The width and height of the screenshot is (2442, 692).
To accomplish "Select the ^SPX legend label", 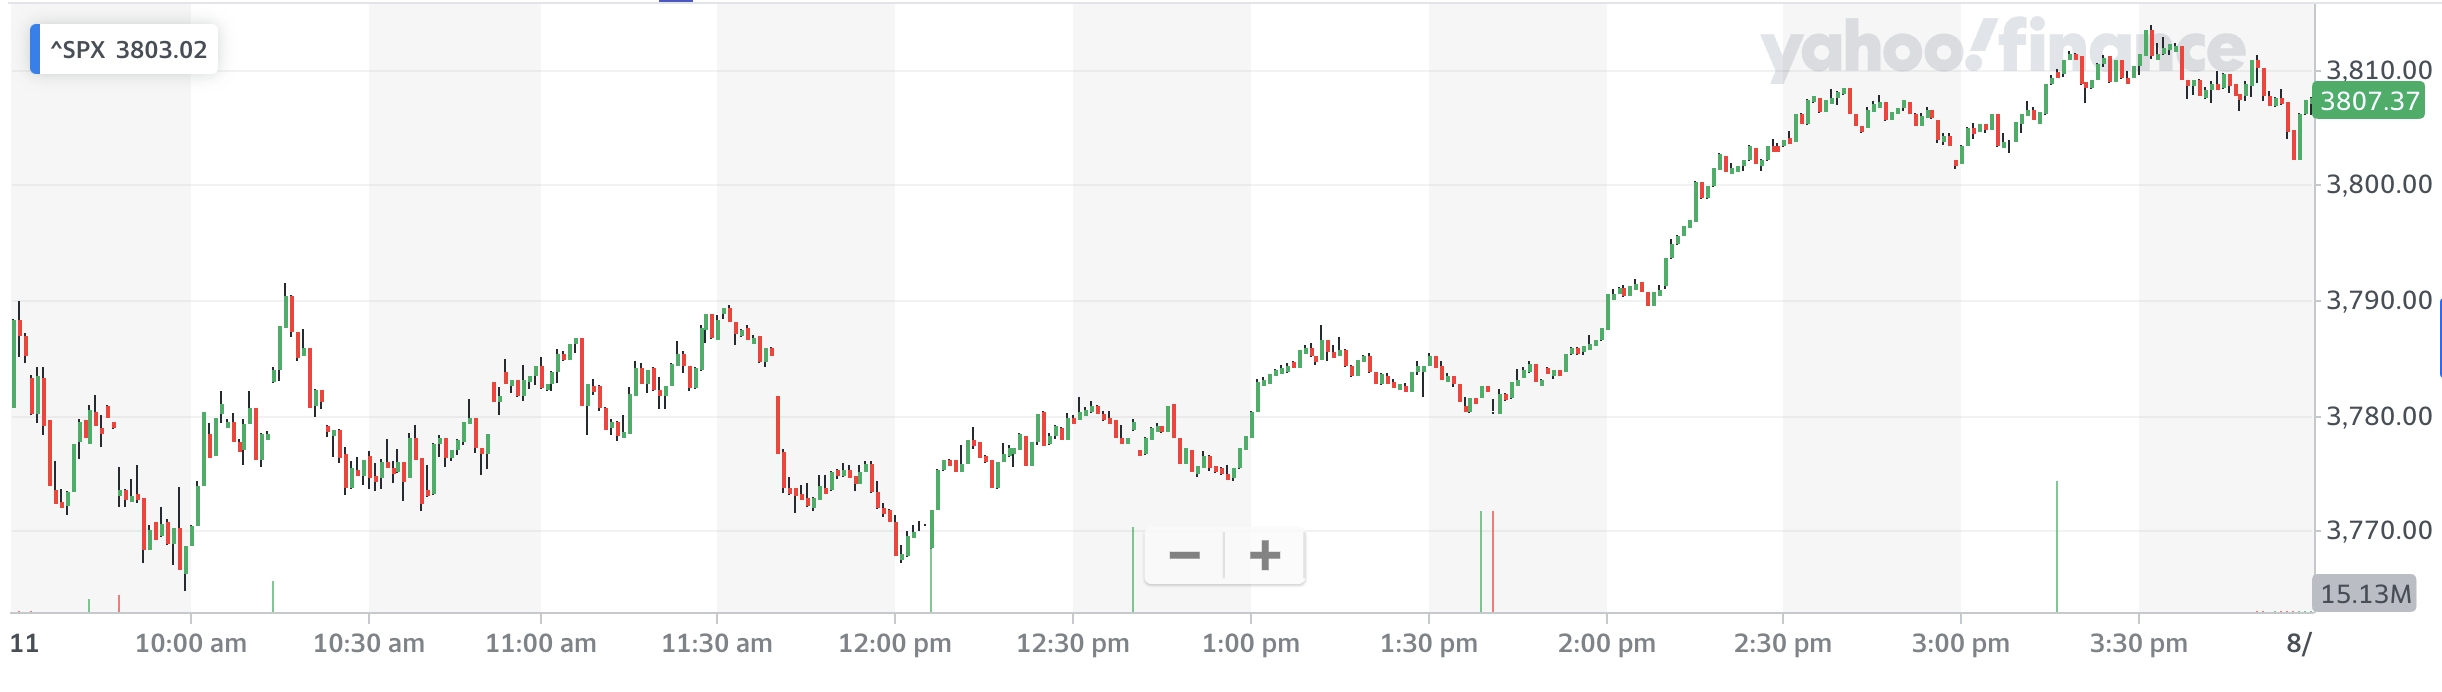I will coord(129,50).
